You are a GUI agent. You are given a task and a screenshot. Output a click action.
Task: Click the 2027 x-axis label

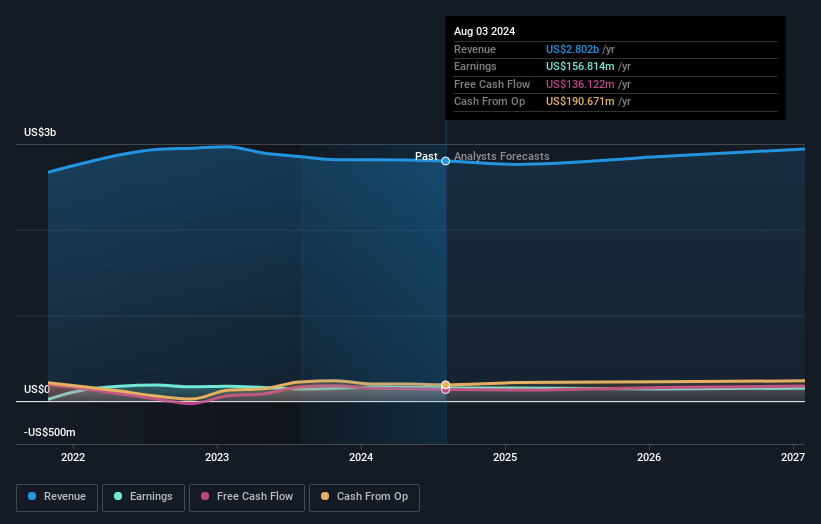pyautogui.click(x=793, y=457)
